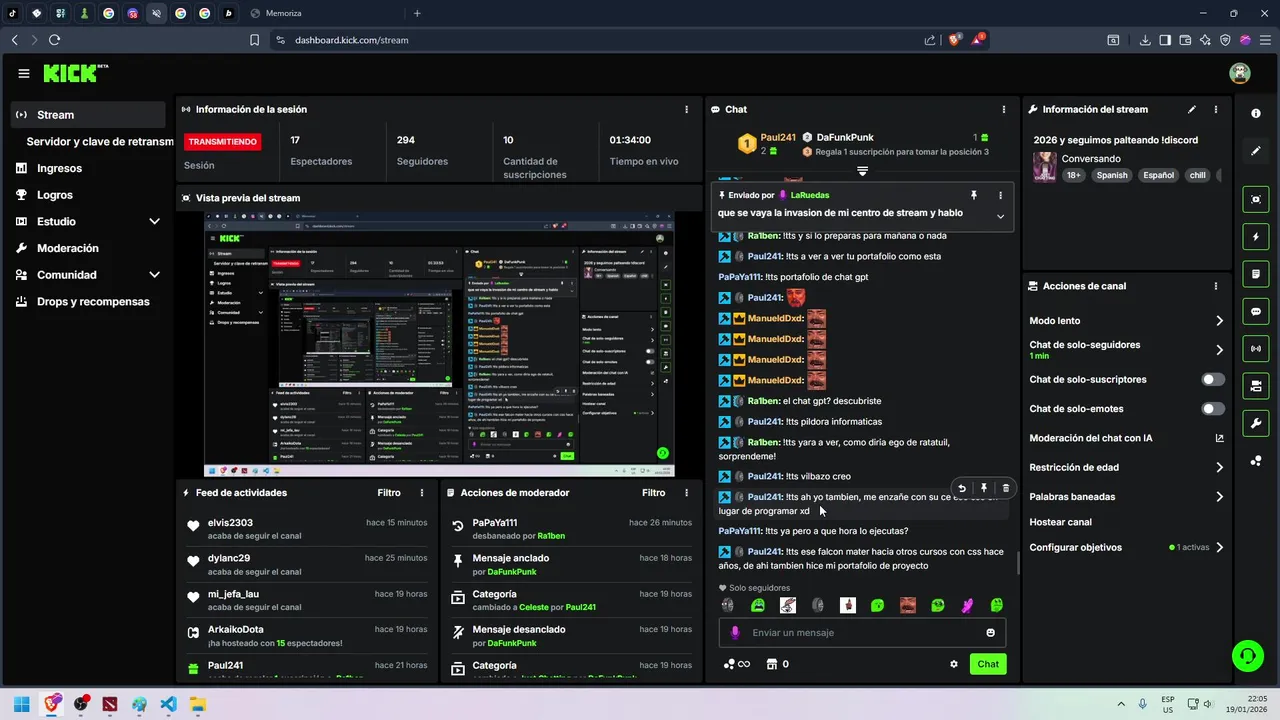
Task: Click the lightning bolt icon in the right sidebar
Action: click(x=1256, y=237)
